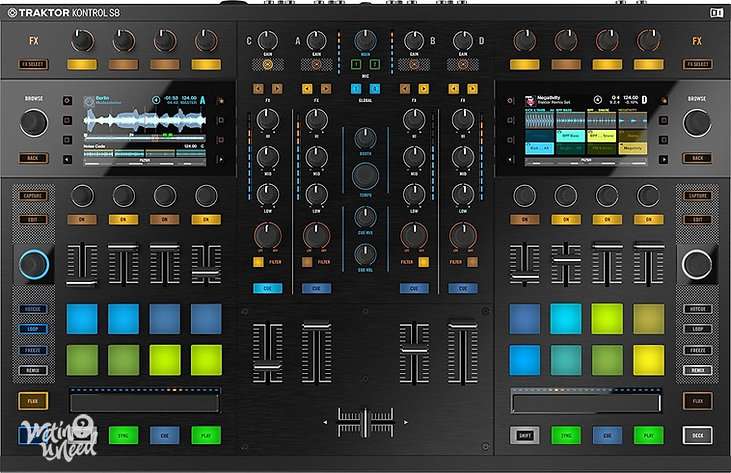Click channel D input source button under Gain
This screenshot has height=473, width=731.
462,65
